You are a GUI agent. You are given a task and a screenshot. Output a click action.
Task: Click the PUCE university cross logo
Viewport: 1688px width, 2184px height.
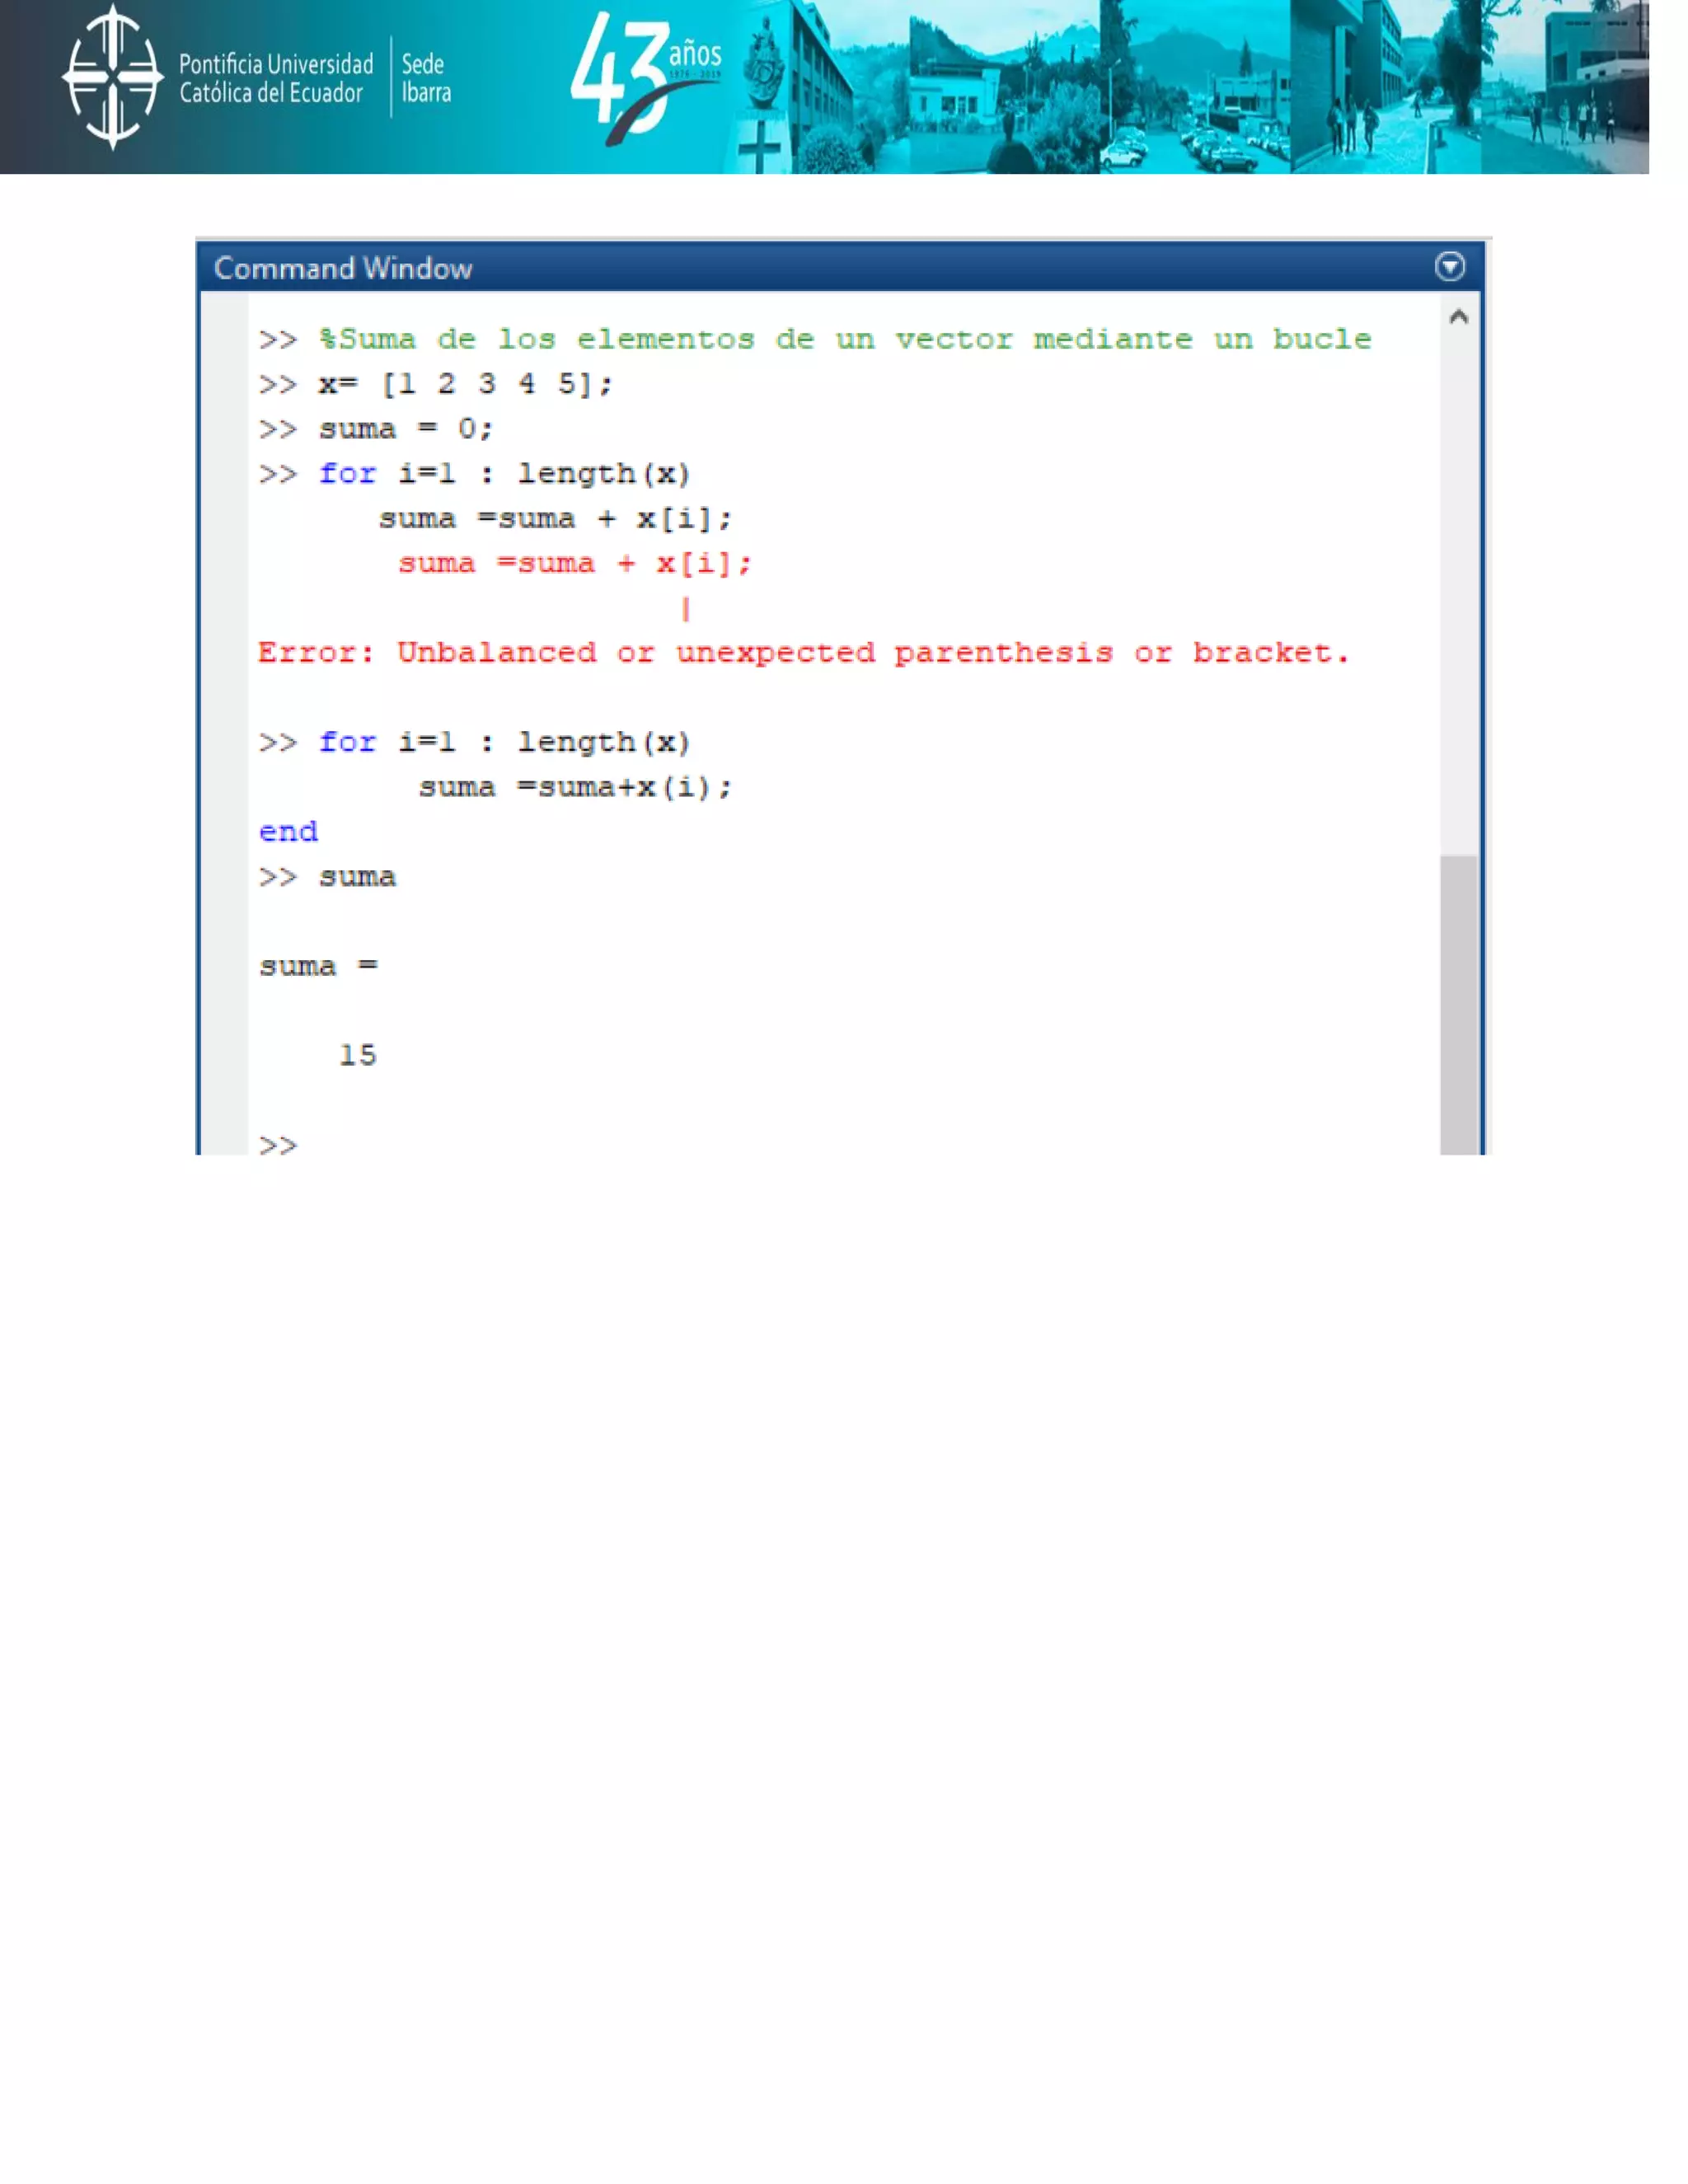click(x=112, y=77)
